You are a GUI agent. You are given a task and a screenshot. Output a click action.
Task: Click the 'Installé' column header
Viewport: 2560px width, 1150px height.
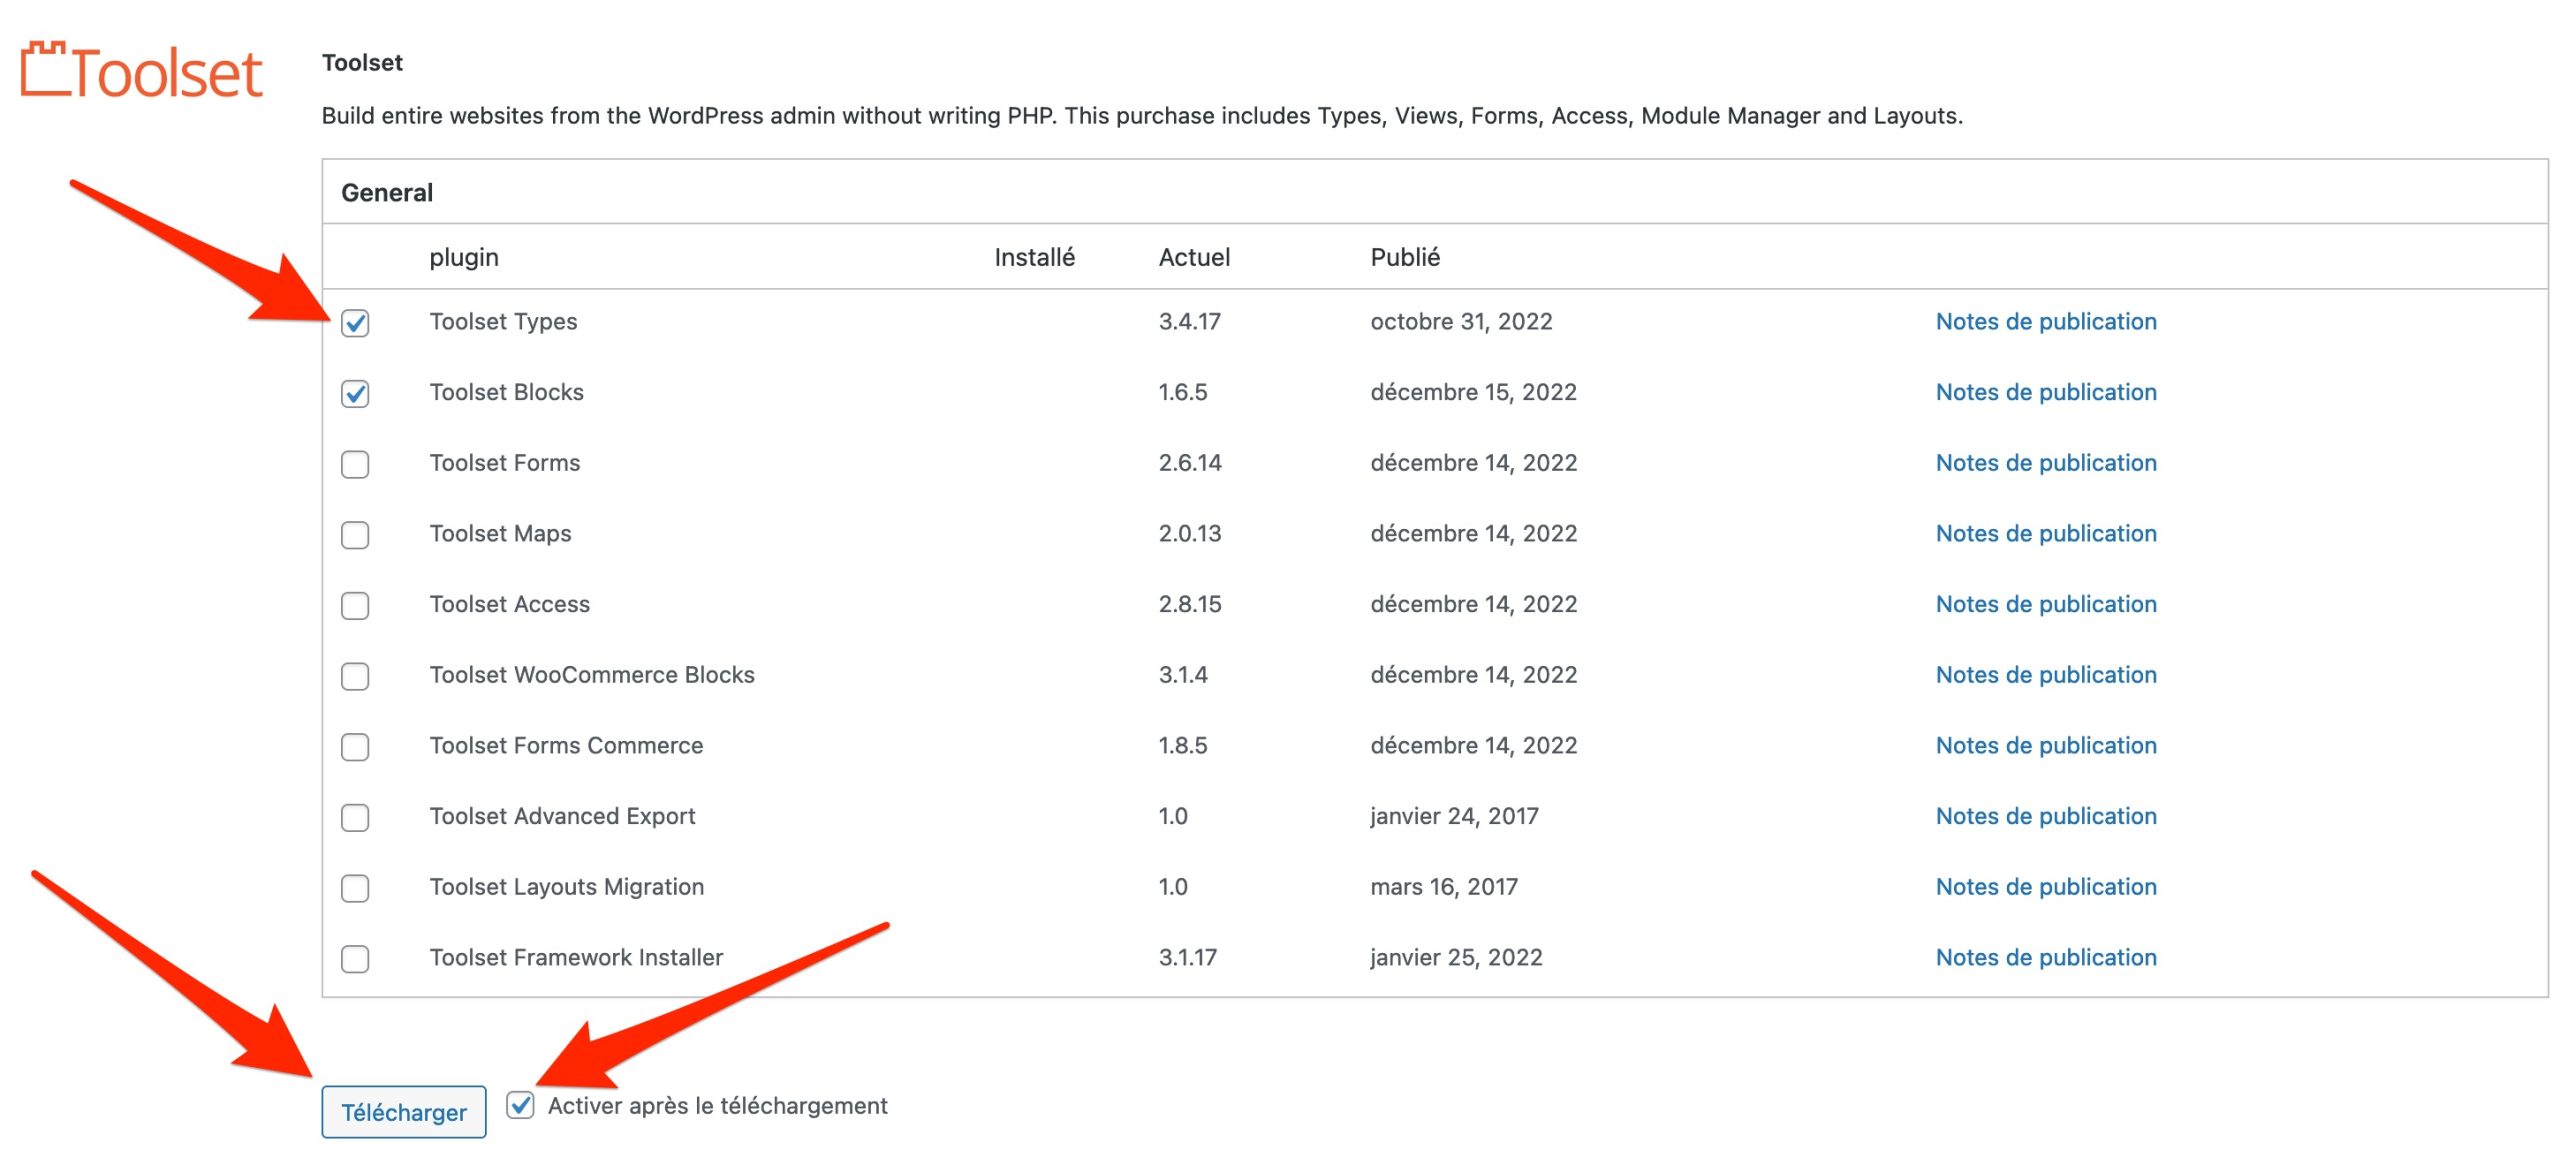tap(1034, 257)
